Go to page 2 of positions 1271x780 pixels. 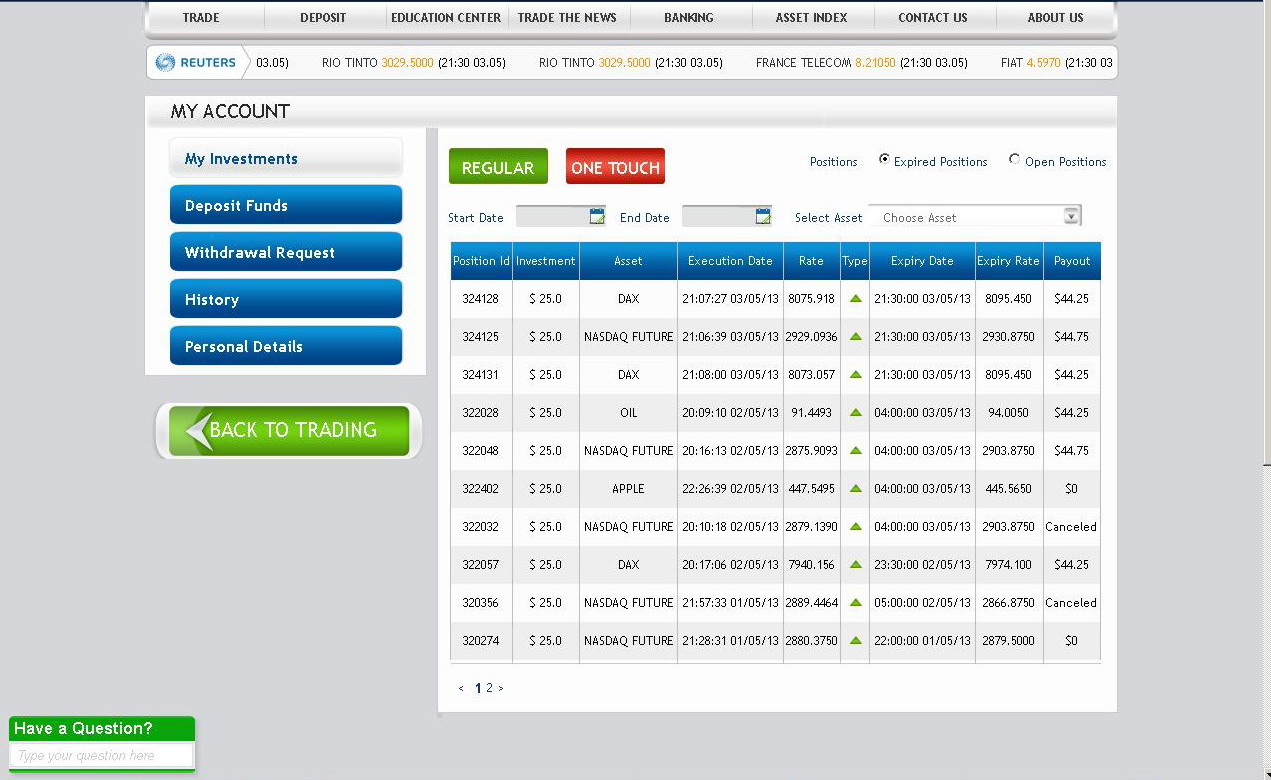pos(489,688)
